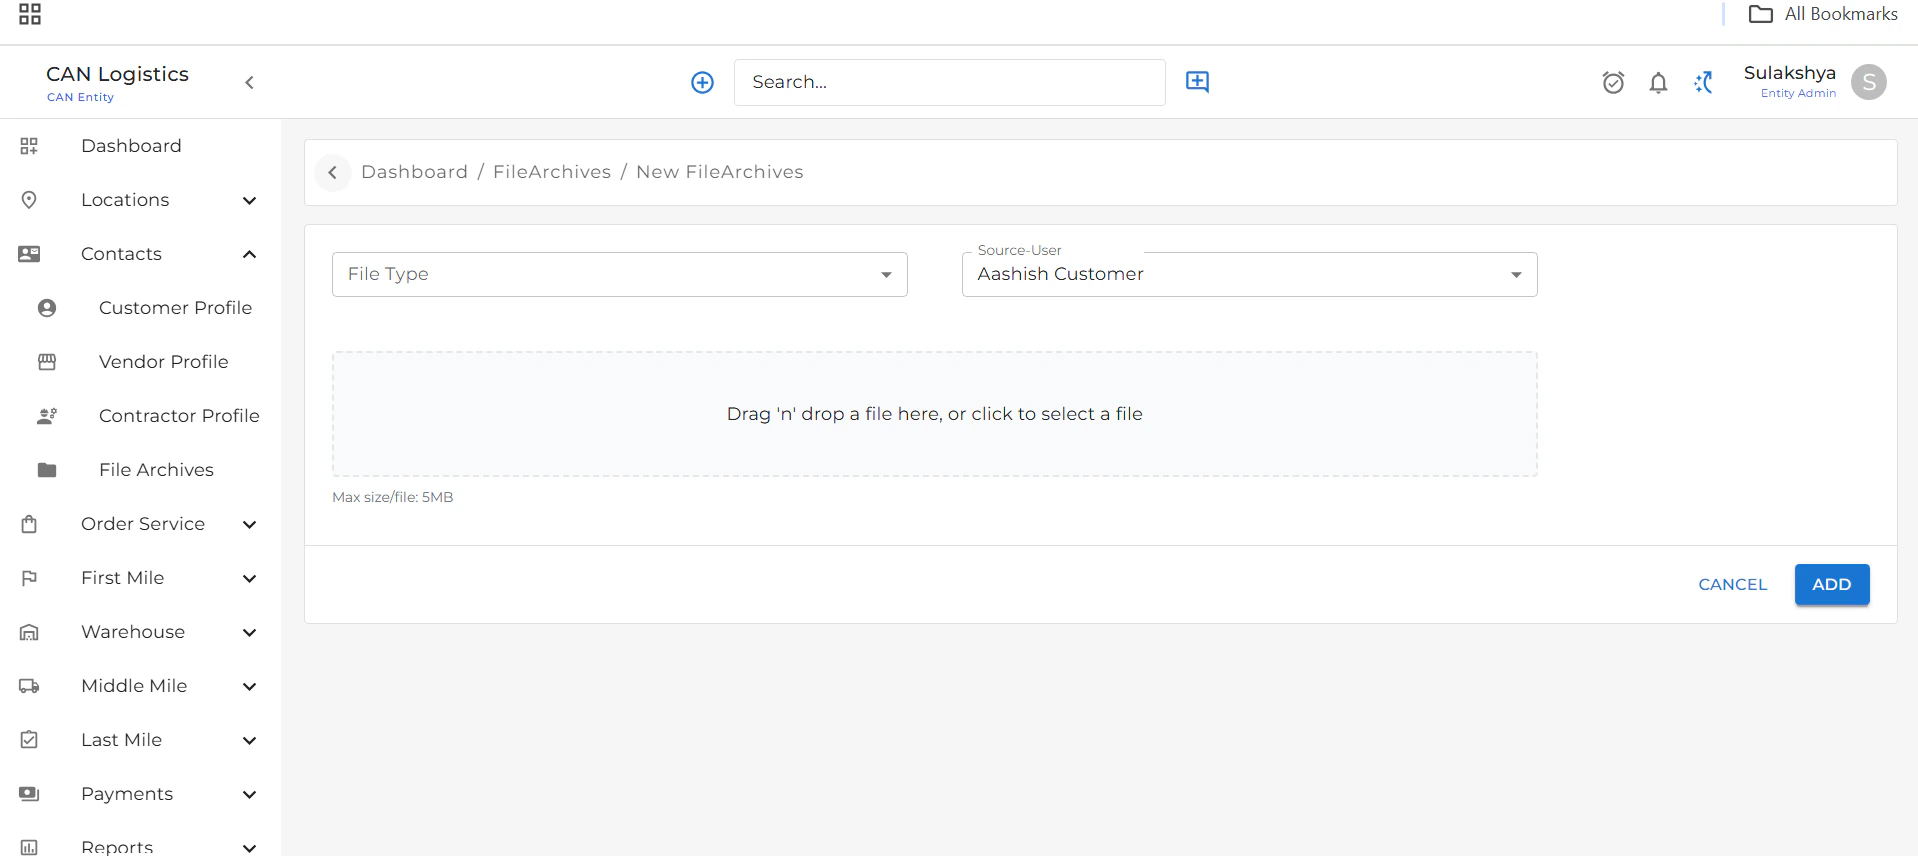Expand the Middle Mile chevron

250,686
